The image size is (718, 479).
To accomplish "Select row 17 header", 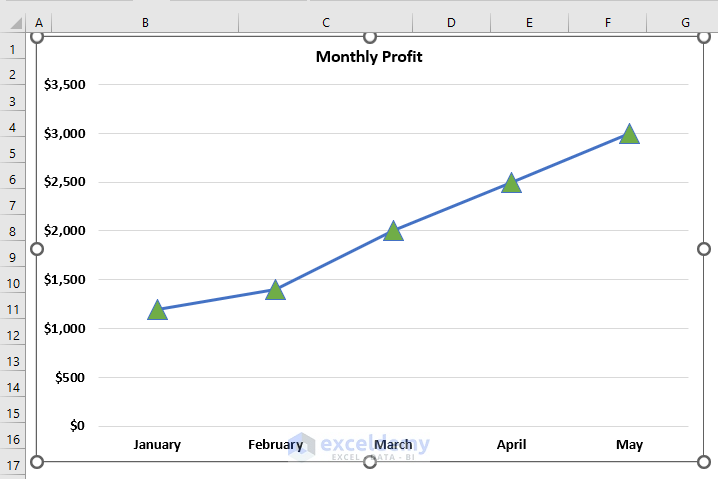I will (13, 466).
